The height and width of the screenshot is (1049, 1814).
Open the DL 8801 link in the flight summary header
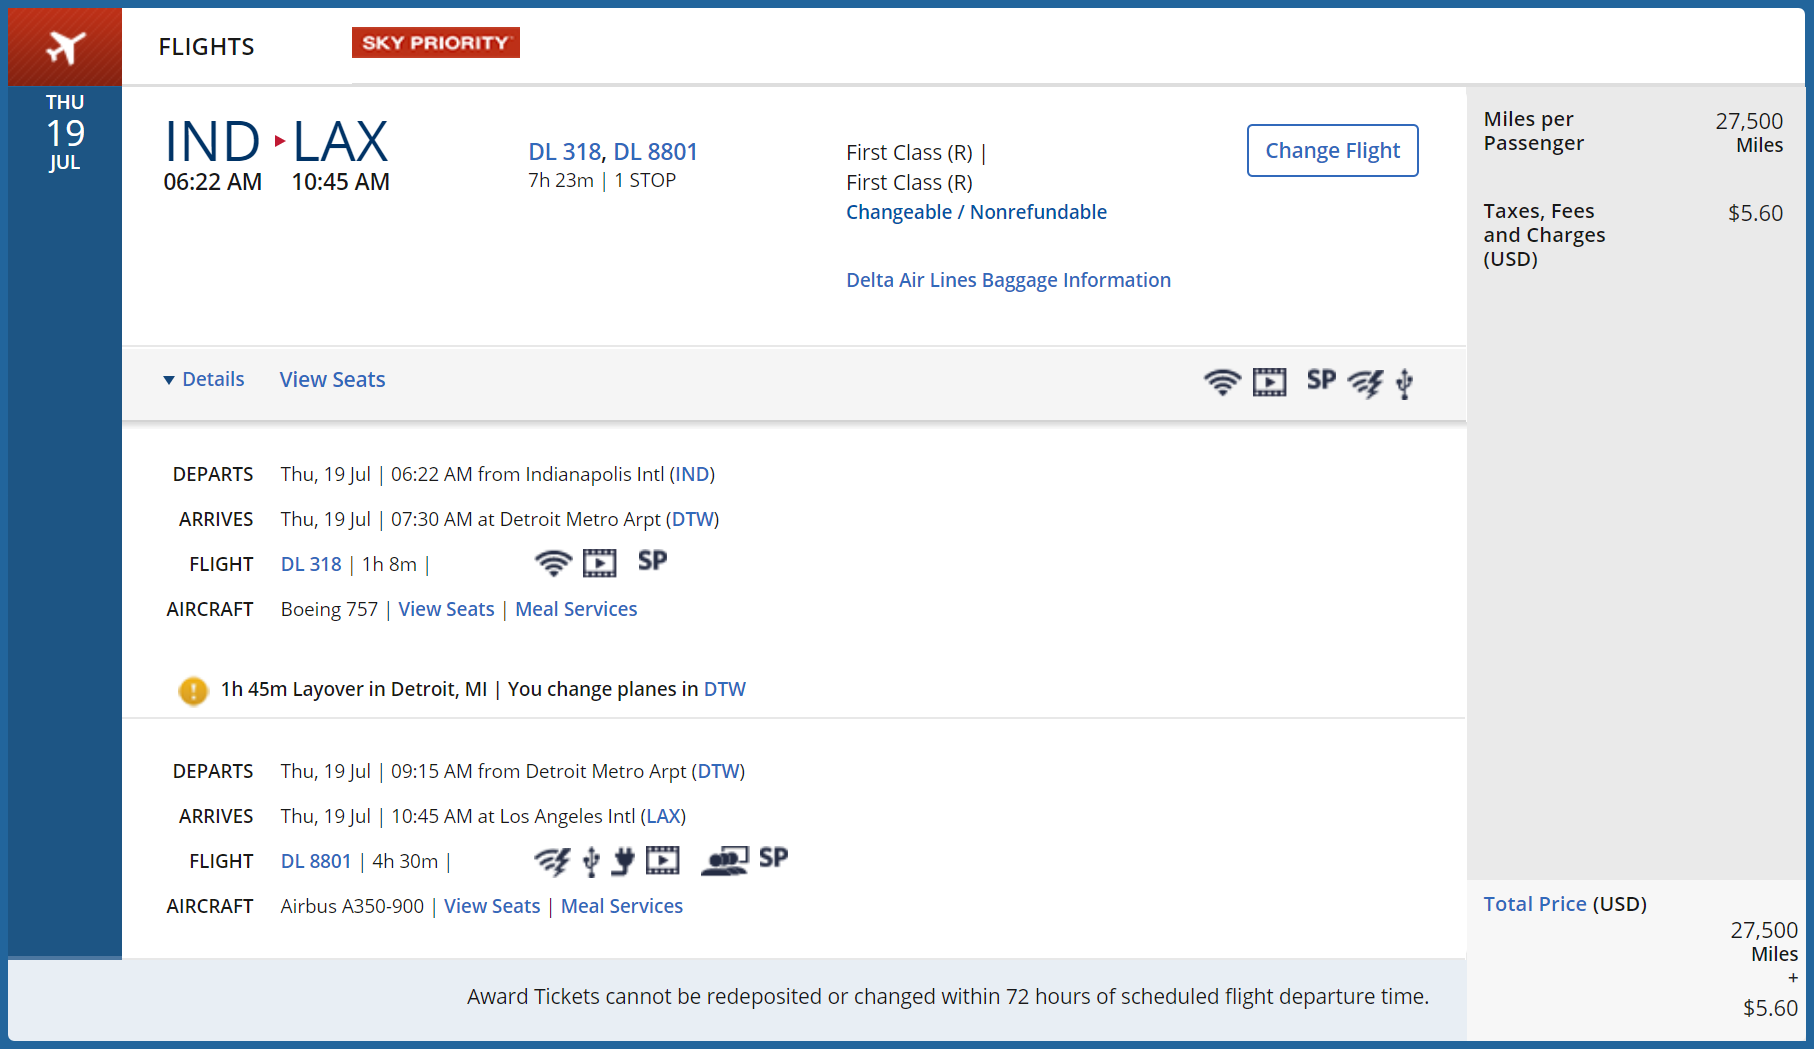pyautogui.click(x=655, y=152)
